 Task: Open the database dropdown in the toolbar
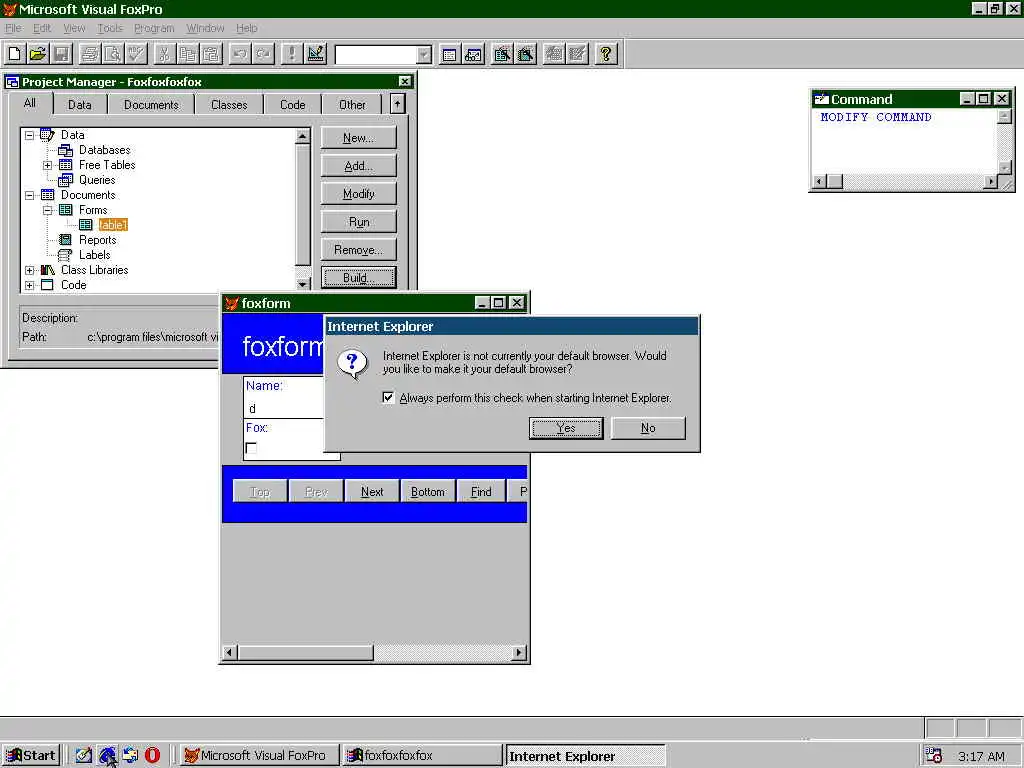pos(424,55)
